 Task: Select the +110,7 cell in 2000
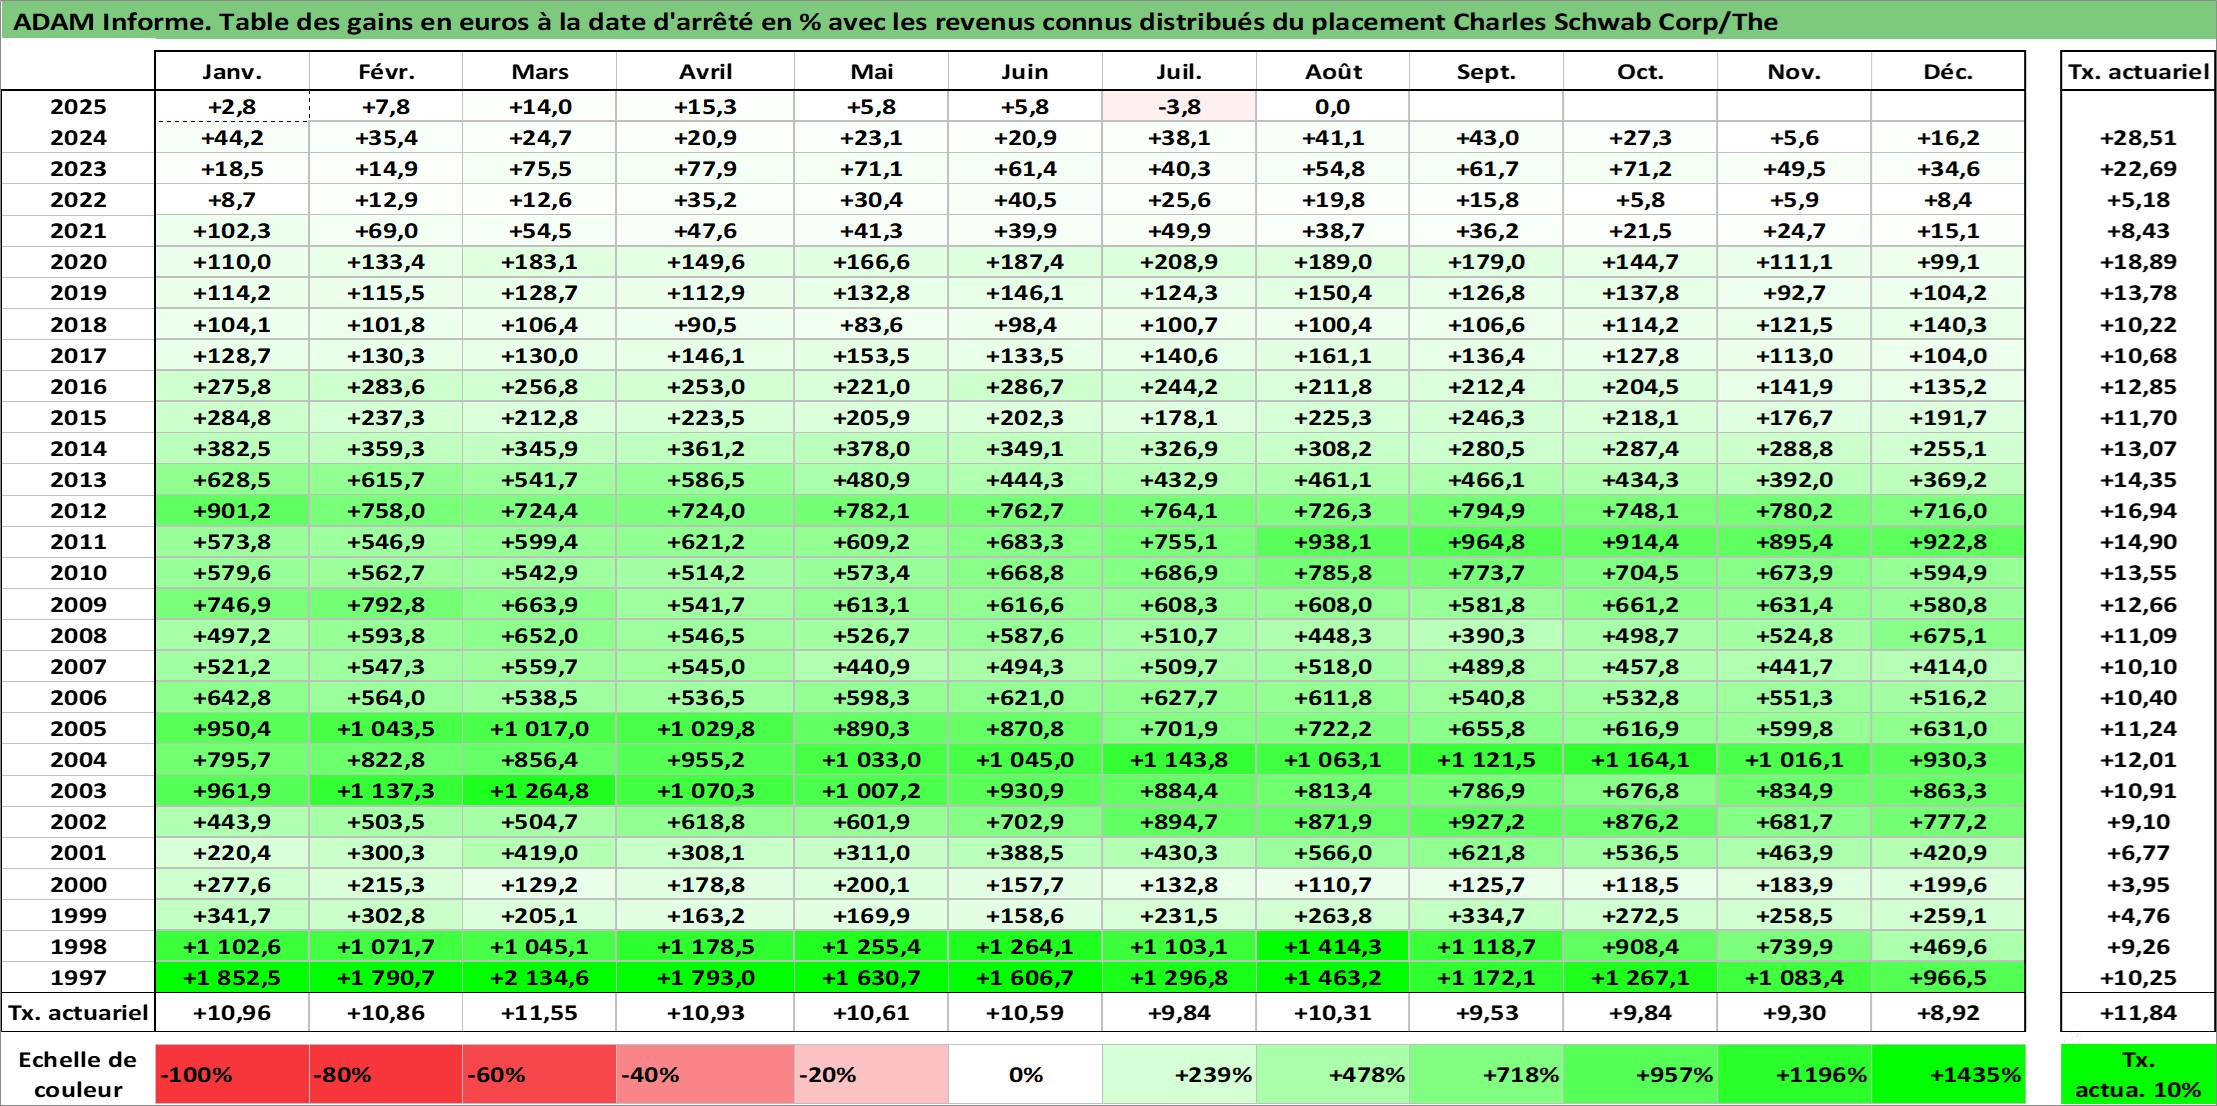coord(1333,884)
